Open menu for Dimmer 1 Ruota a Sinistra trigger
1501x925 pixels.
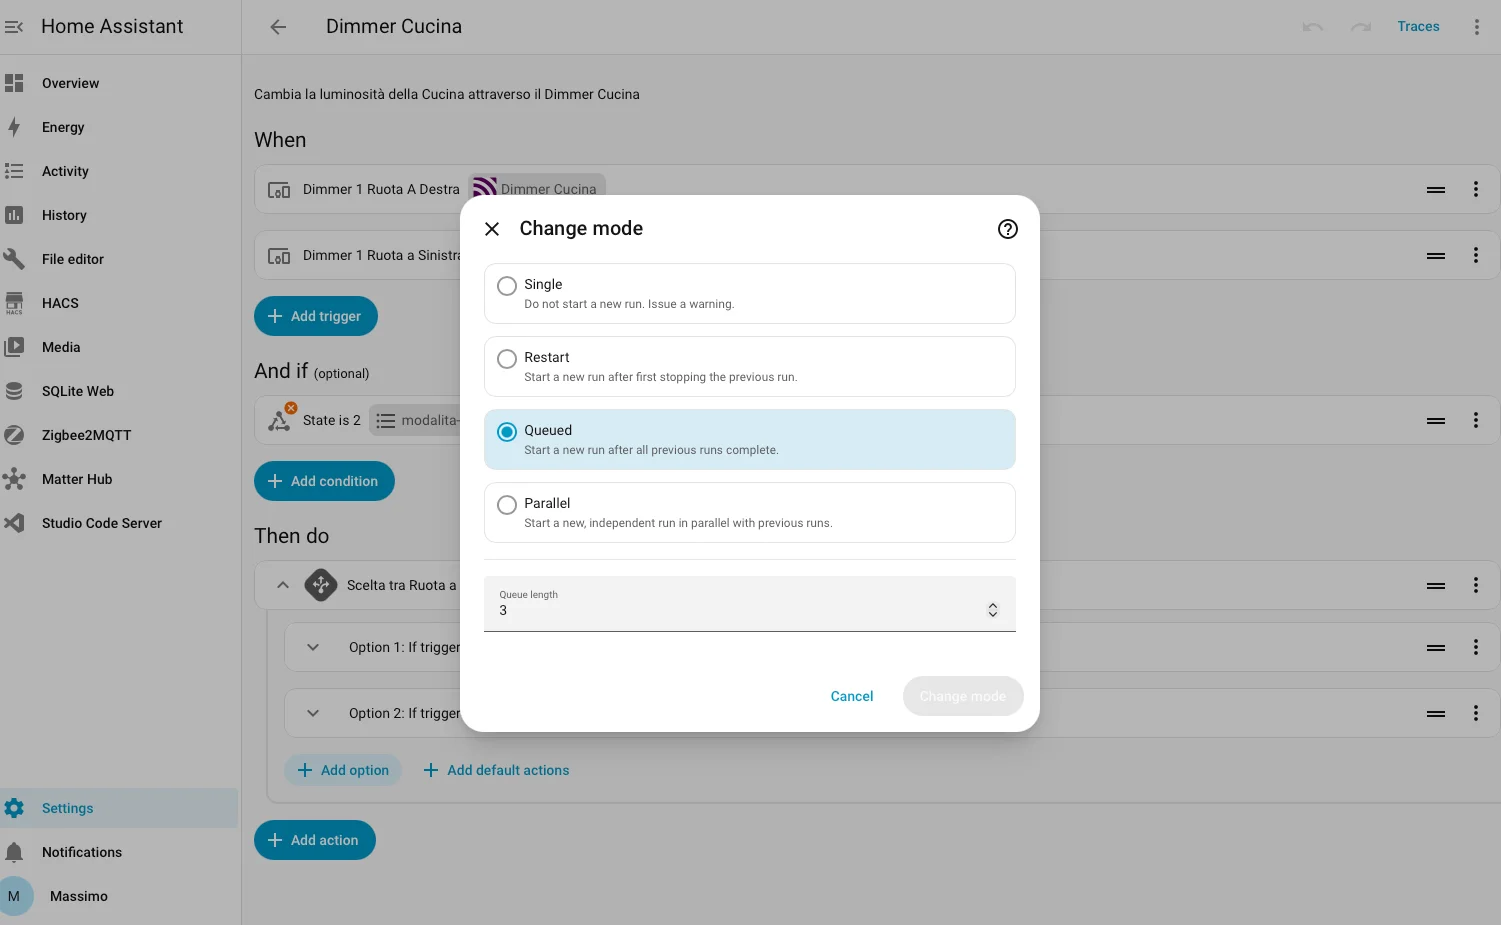(1476, 255)
